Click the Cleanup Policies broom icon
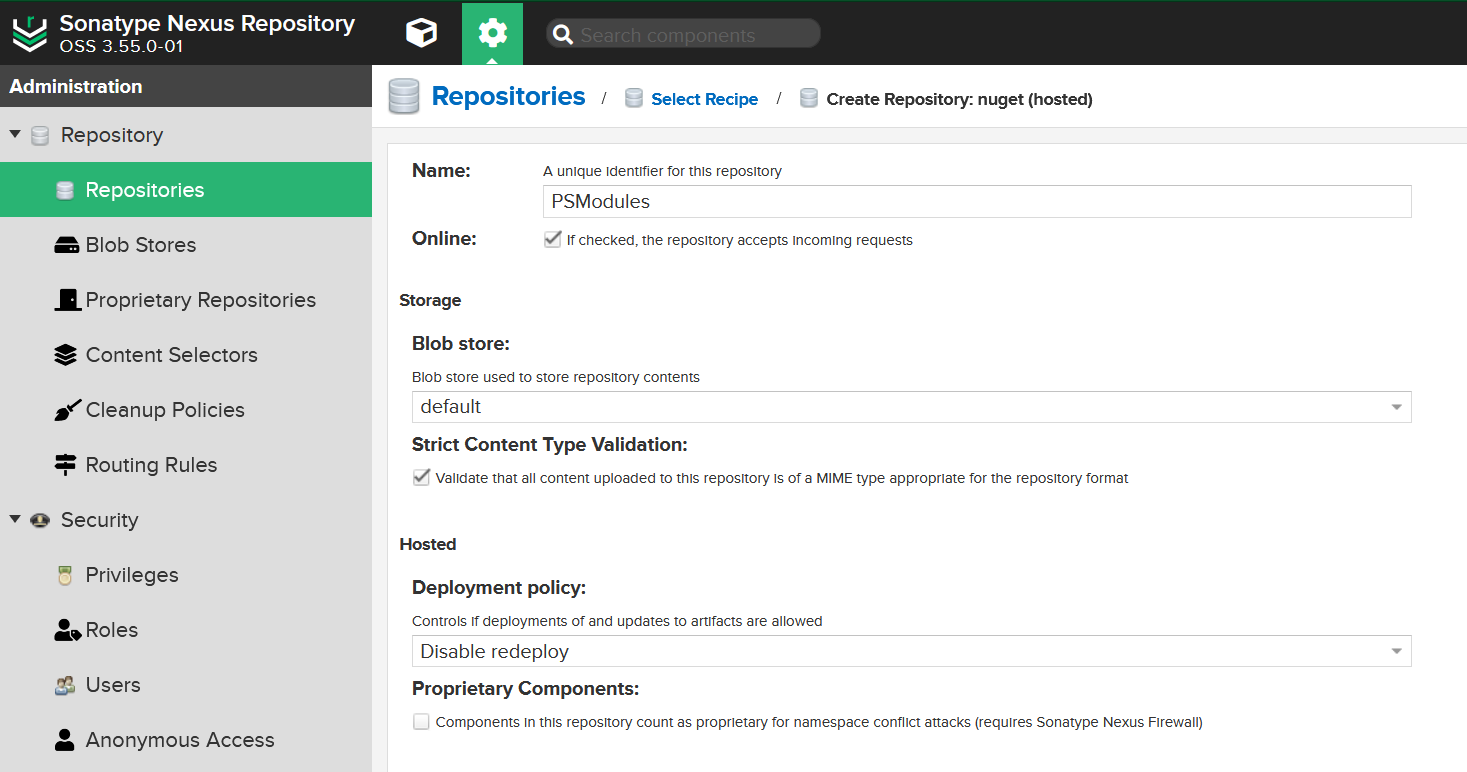Image resolution: width=1467 pixels, height=772 pixels. point(67,410)
